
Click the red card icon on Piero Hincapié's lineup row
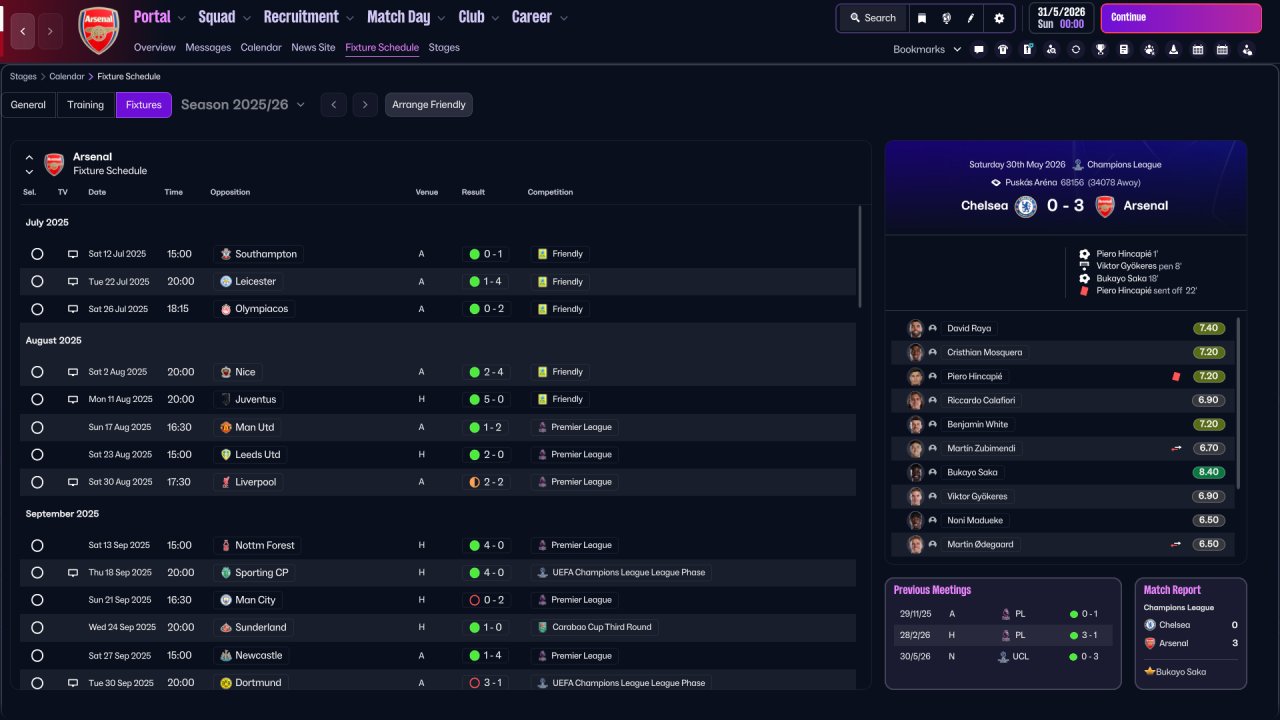coord(1176,377)
